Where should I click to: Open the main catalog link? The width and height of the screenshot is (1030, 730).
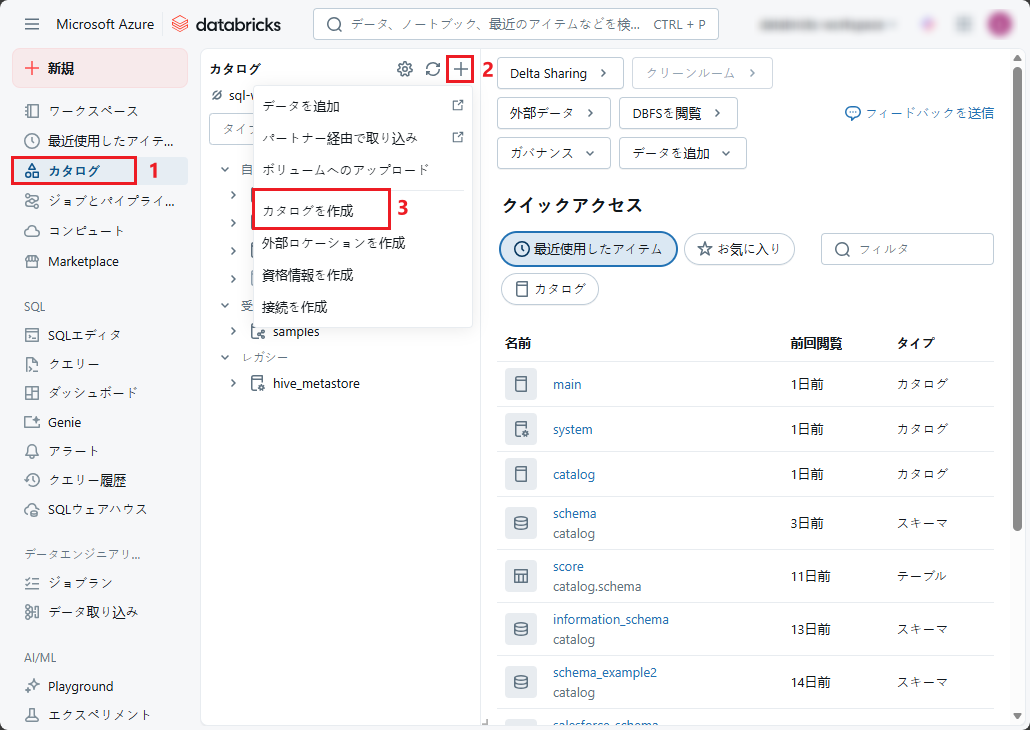pos(567,384)
